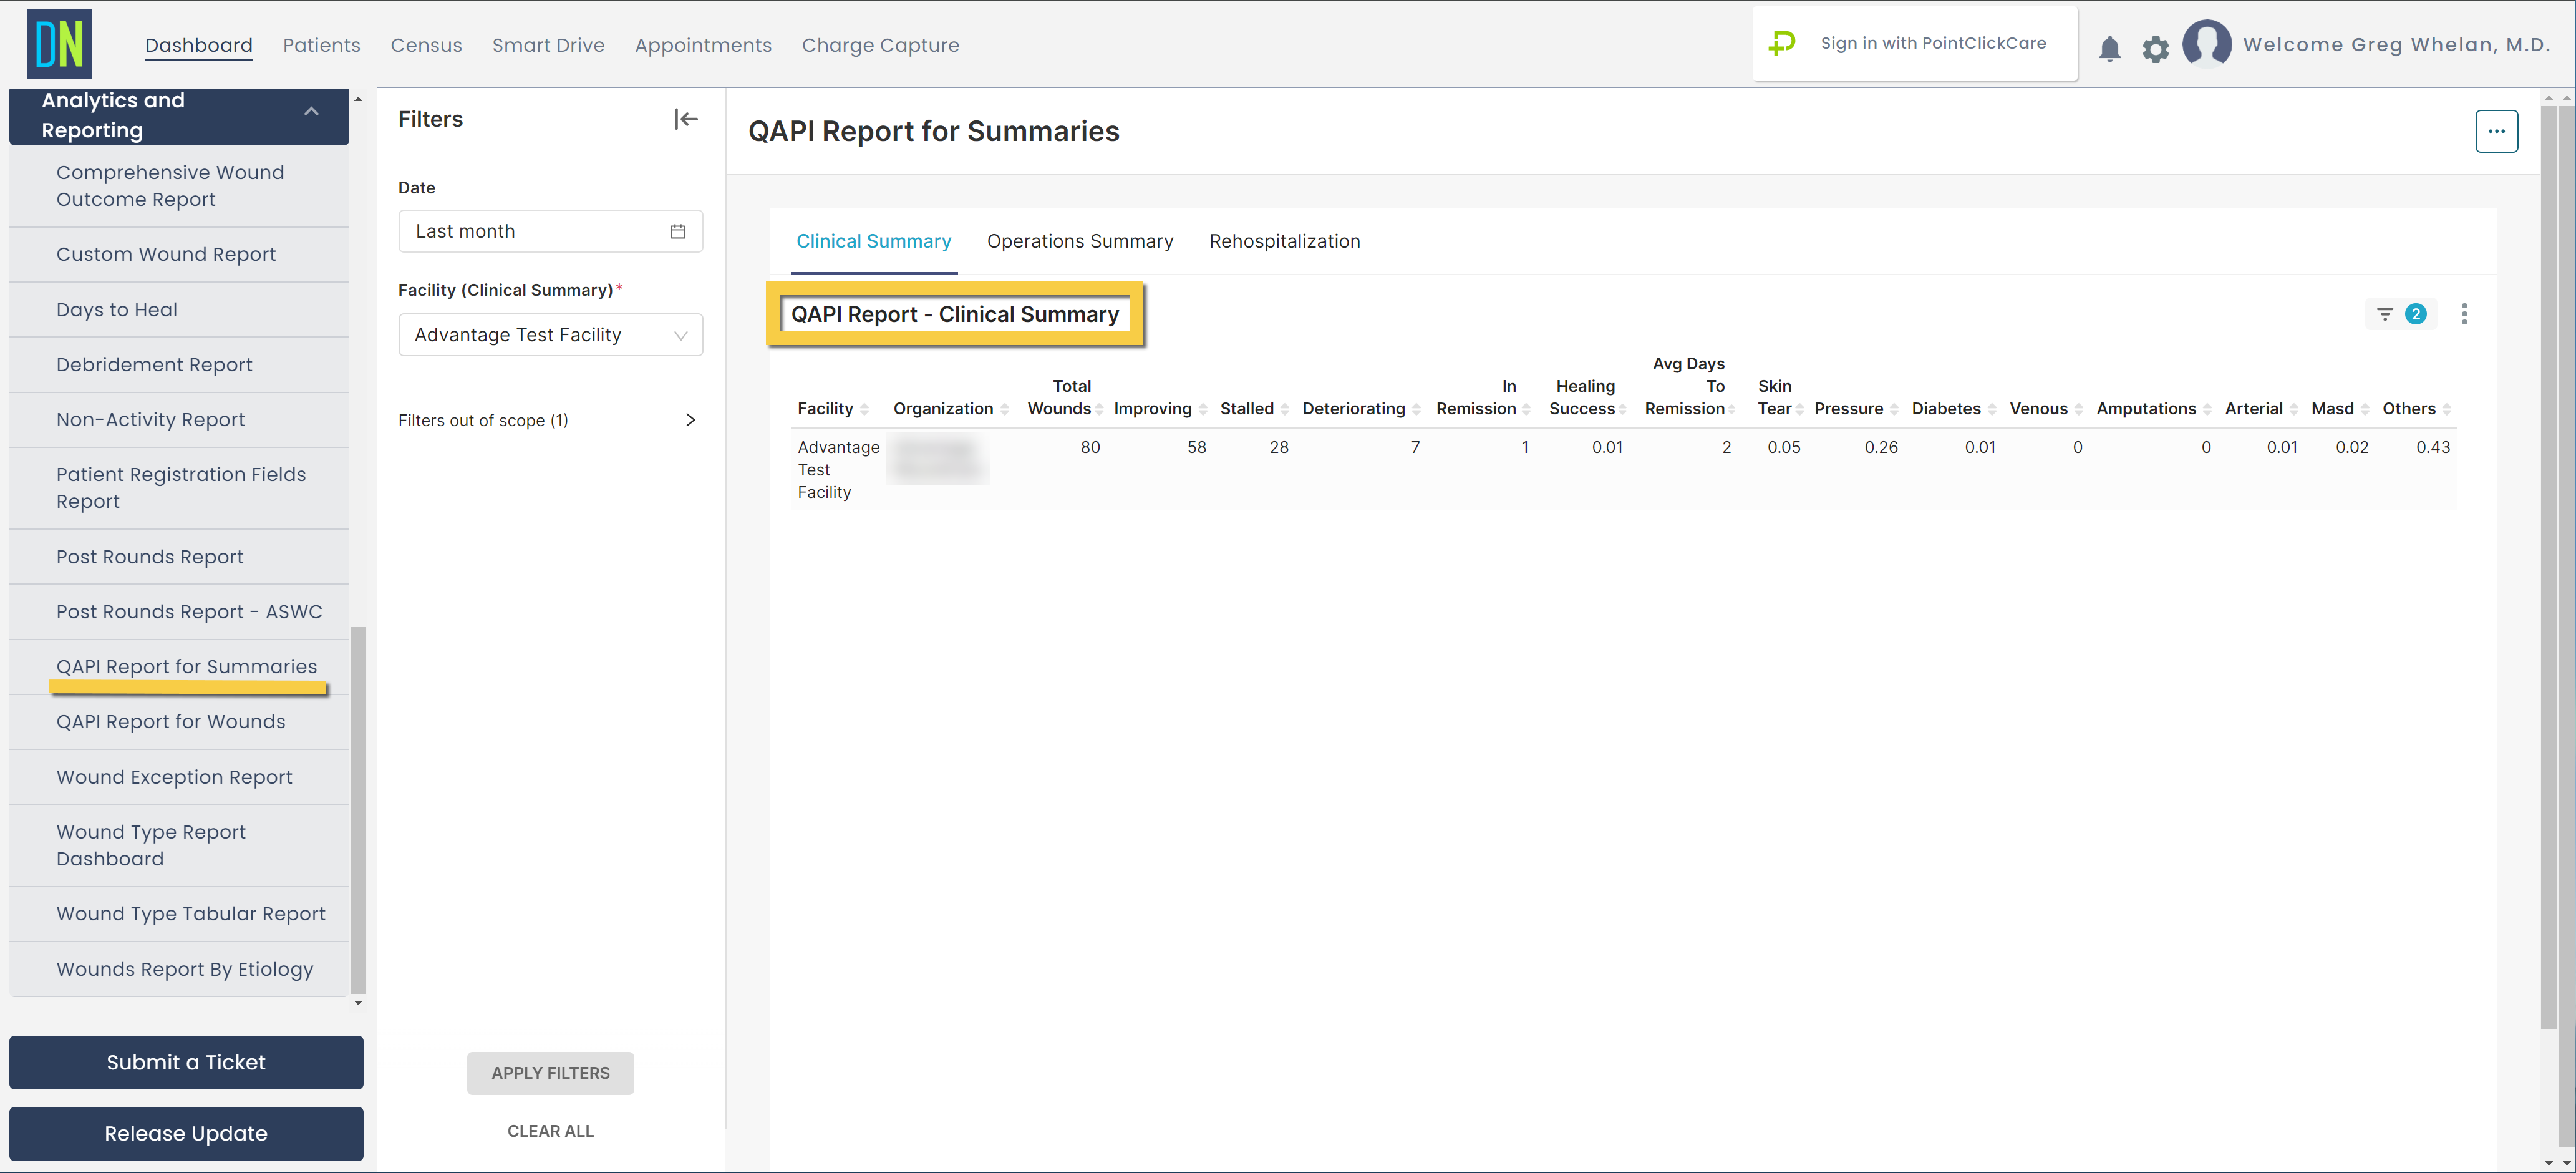Click the user profile avatar

[x=2206, y=44]
